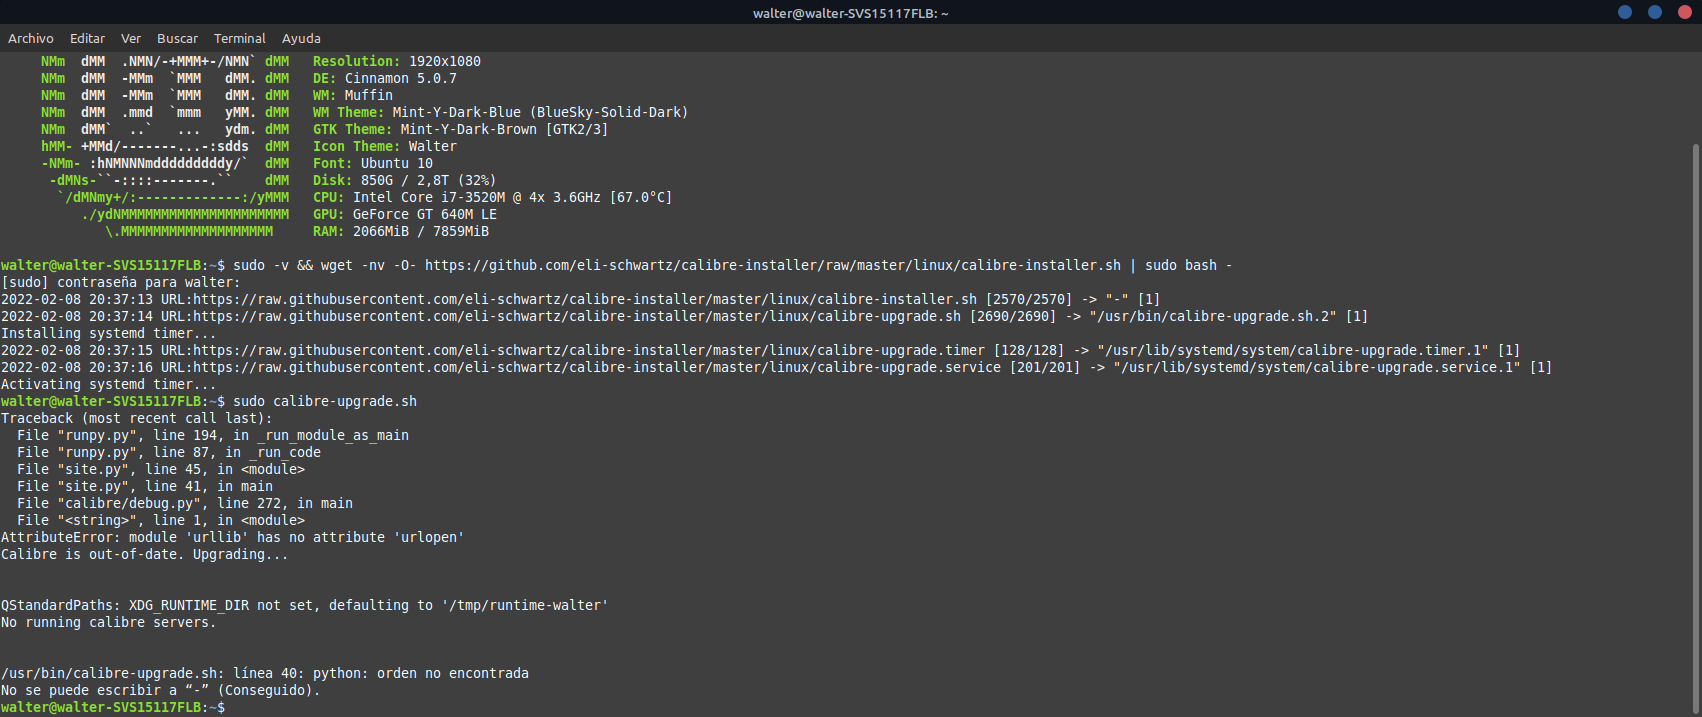
Task: Open the Archivo menu
Action: [x=31, y=38]
